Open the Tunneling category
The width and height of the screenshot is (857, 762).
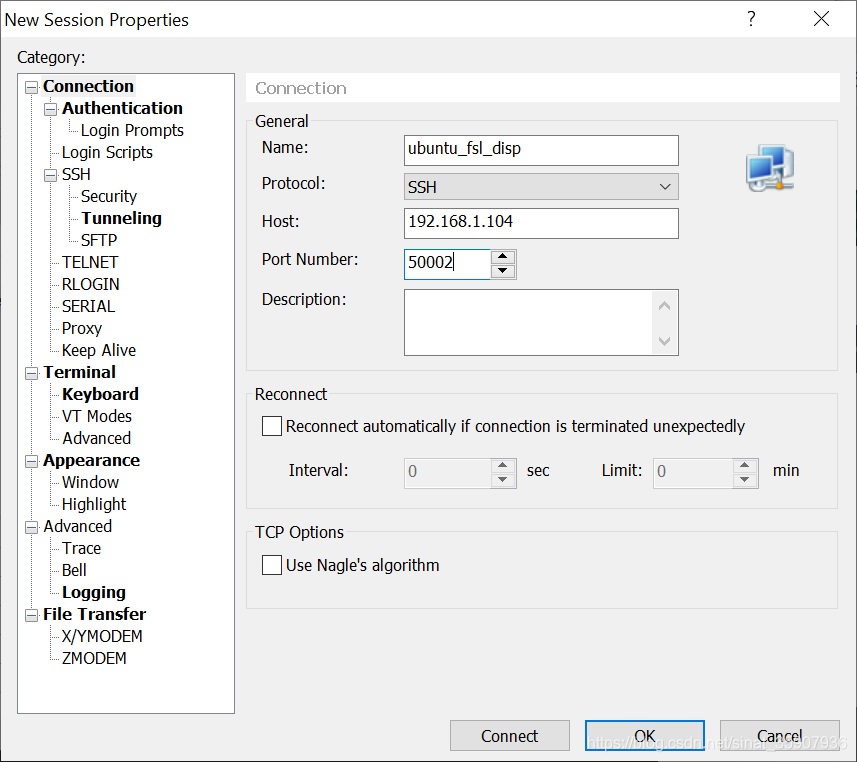121,218
